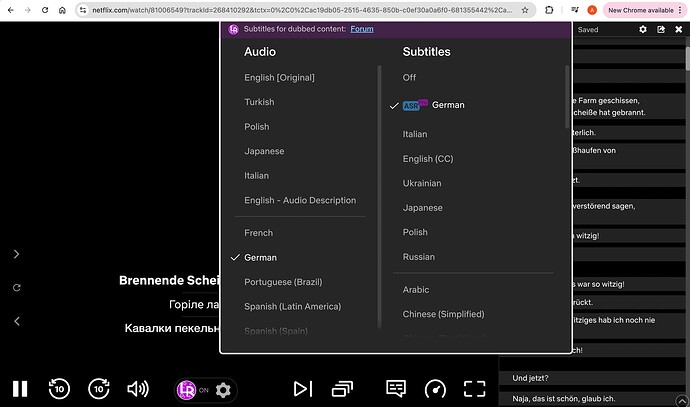This screenshot has height=407, width=690.
Task: Open the playback speed control
Action: click(435, 389)
